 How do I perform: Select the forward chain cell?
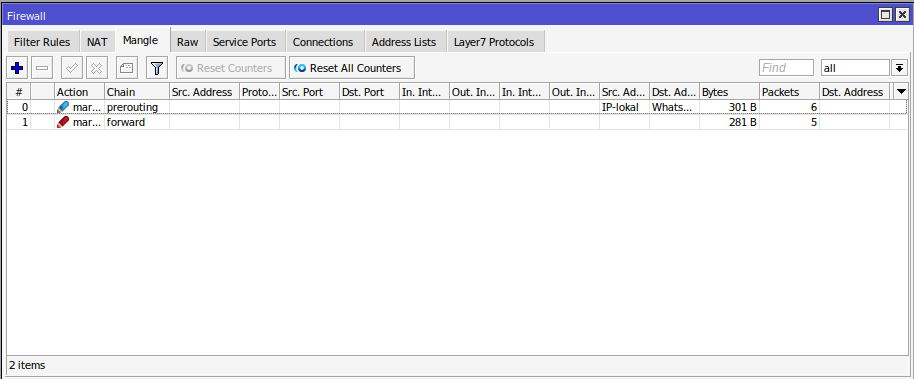[x=137, y=122]
